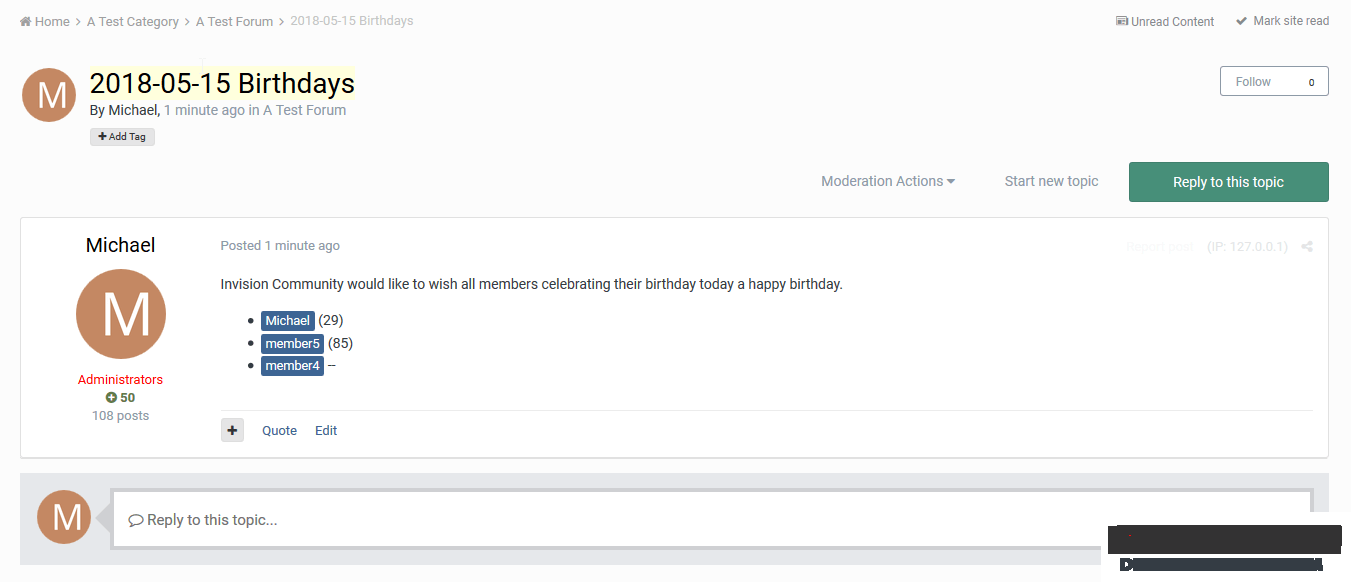Add a reaction with the plus icon

[x=232, y=429]
